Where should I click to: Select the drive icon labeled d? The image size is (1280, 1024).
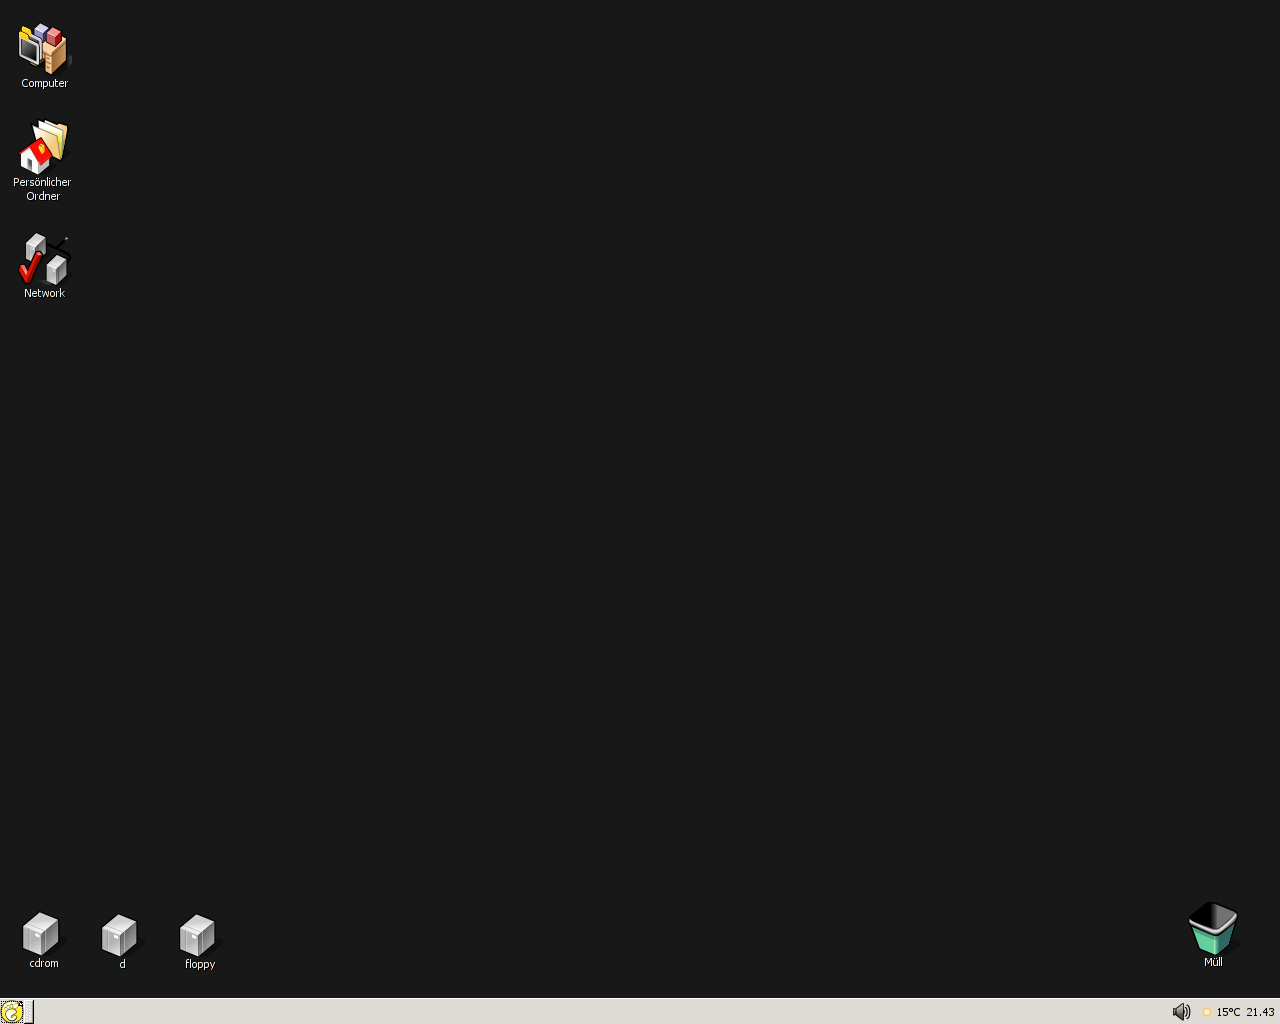(120, 935)
